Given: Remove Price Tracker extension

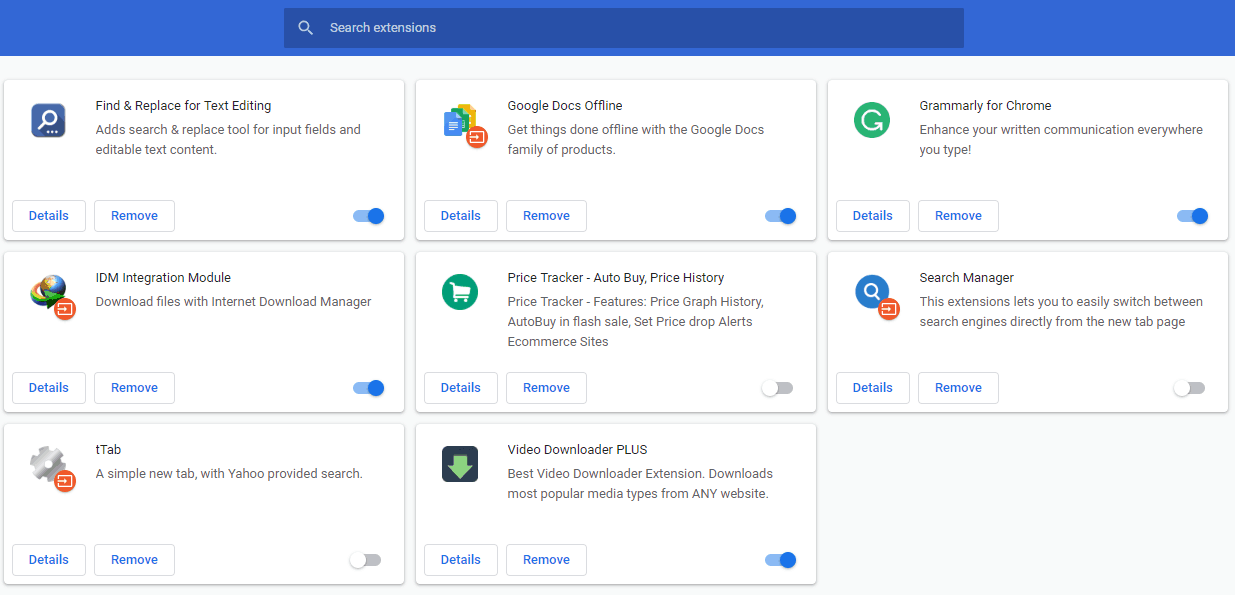Looking at the screenshot, I should coord(546,388).
